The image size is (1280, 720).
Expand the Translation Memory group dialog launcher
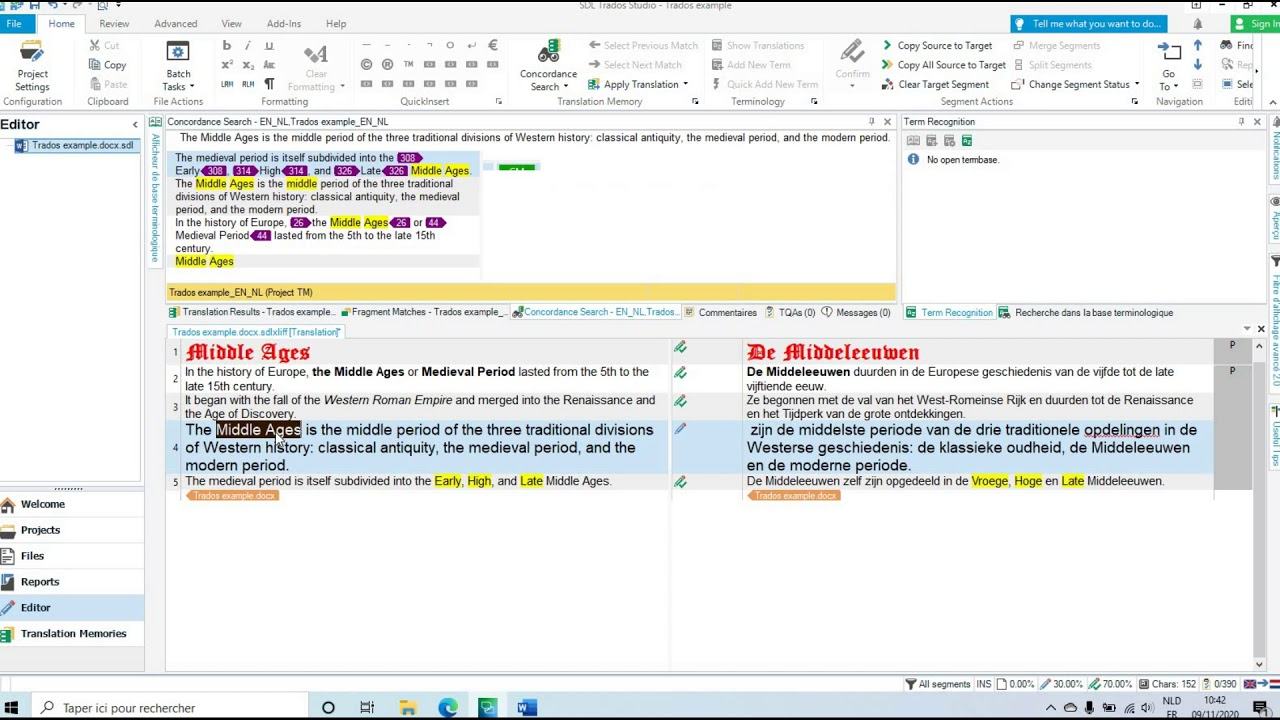point(695,101)
